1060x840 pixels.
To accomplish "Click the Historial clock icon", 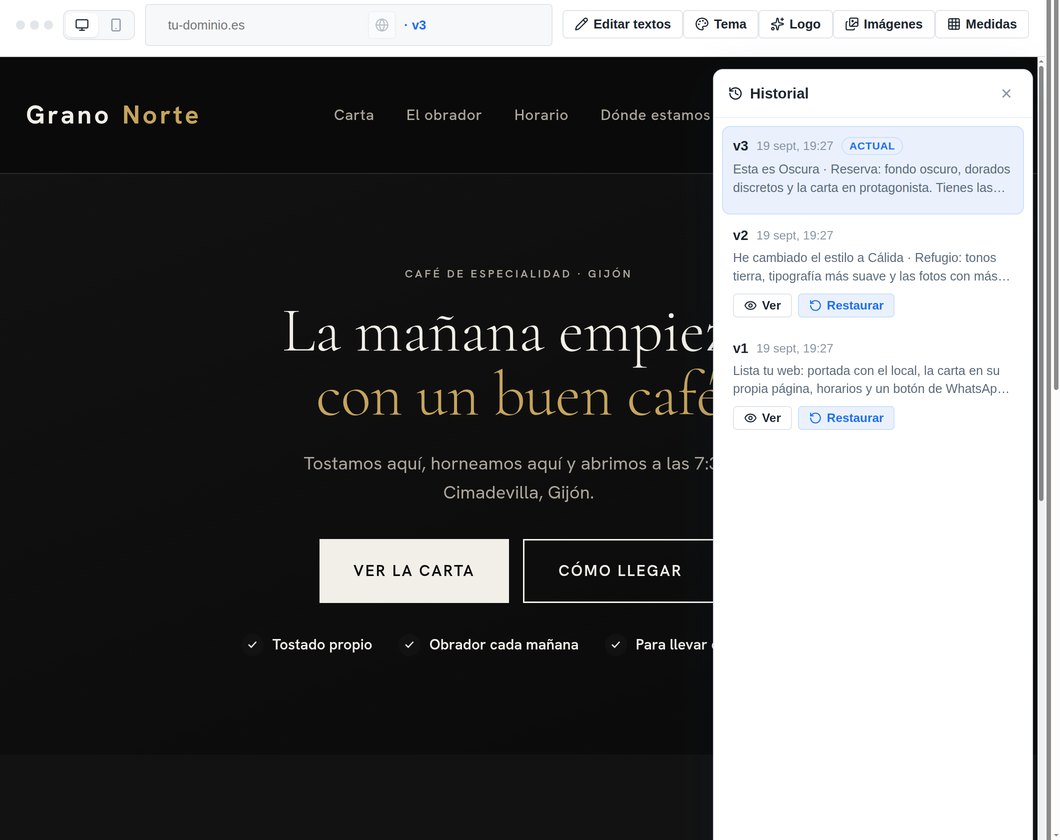I will pyautogui.click(x=736, y=93).
